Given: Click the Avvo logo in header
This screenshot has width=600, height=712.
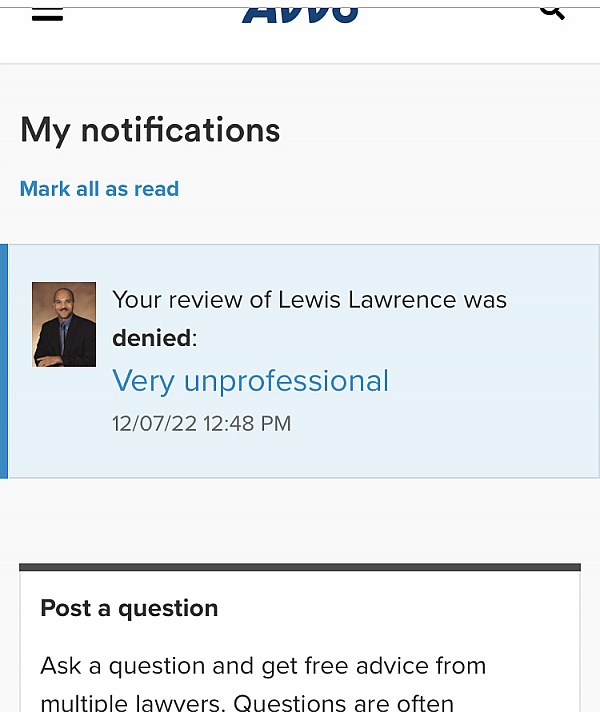Looking at the screenshot, I should (x=300, y=12).
